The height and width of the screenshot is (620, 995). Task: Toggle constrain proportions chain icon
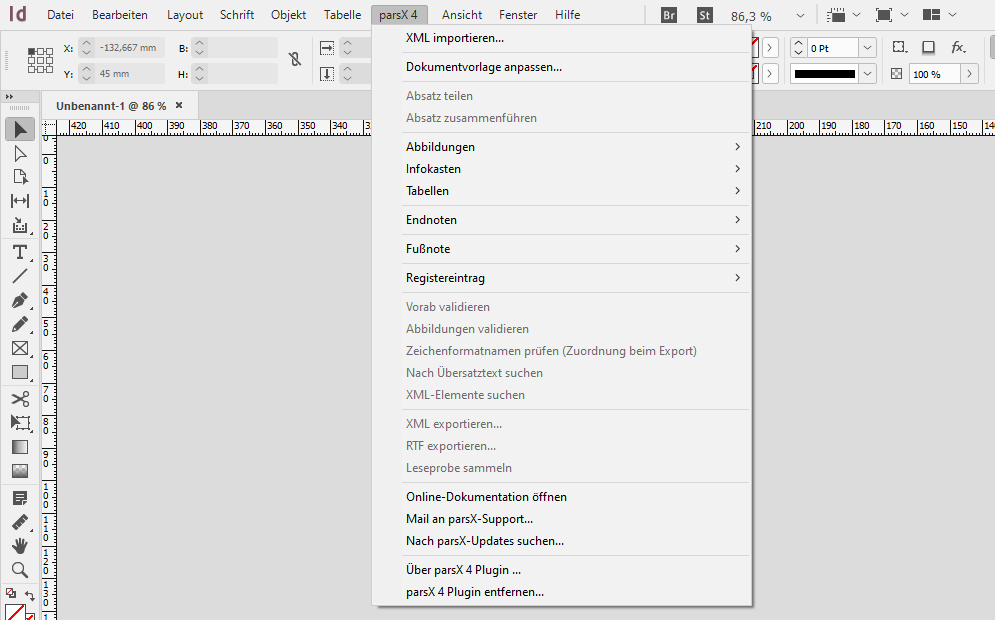click(x=294, y=60)
